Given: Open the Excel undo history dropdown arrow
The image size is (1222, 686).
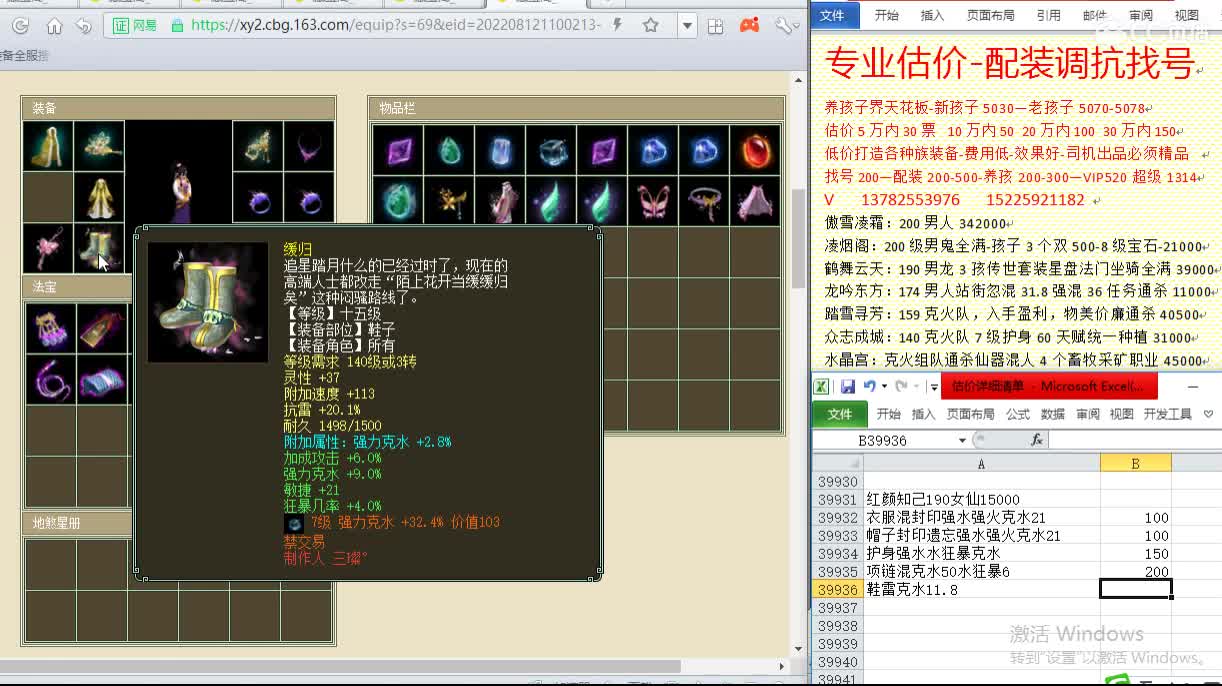Looking at the screenshot, I should point(883,386).
